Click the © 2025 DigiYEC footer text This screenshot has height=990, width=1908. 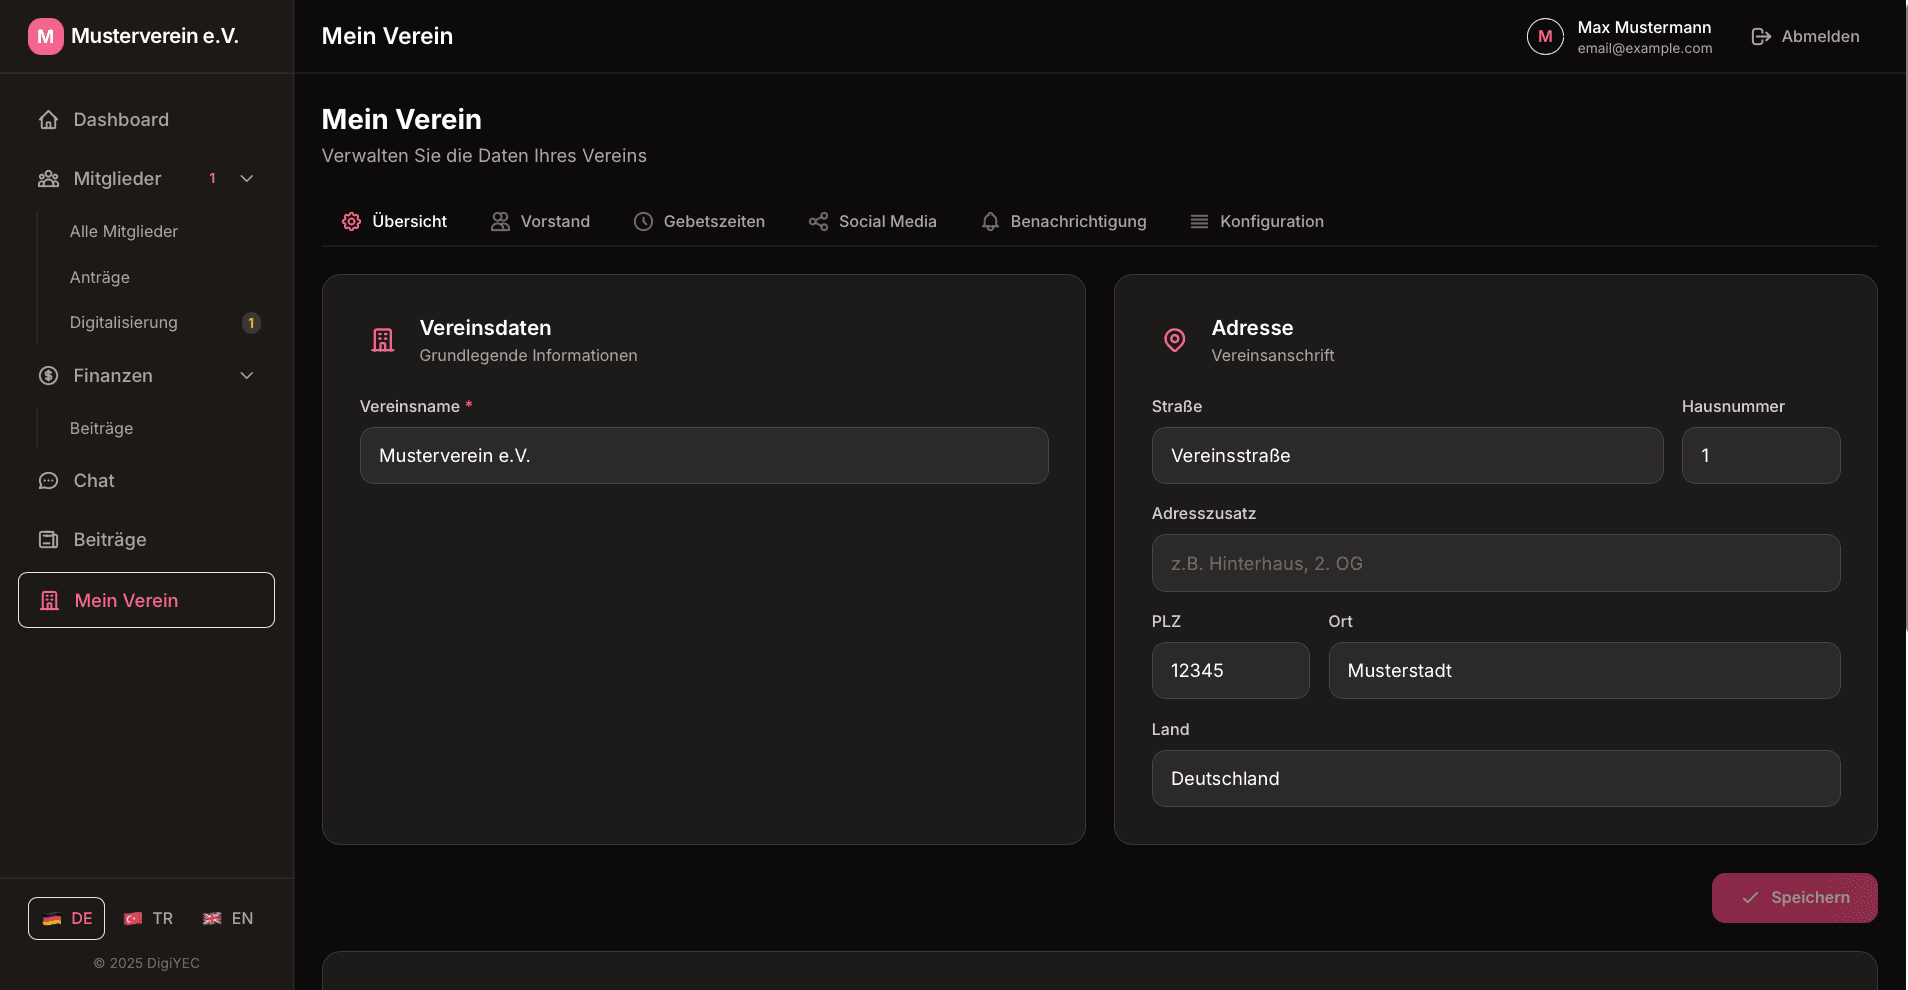tap(147, 963)
